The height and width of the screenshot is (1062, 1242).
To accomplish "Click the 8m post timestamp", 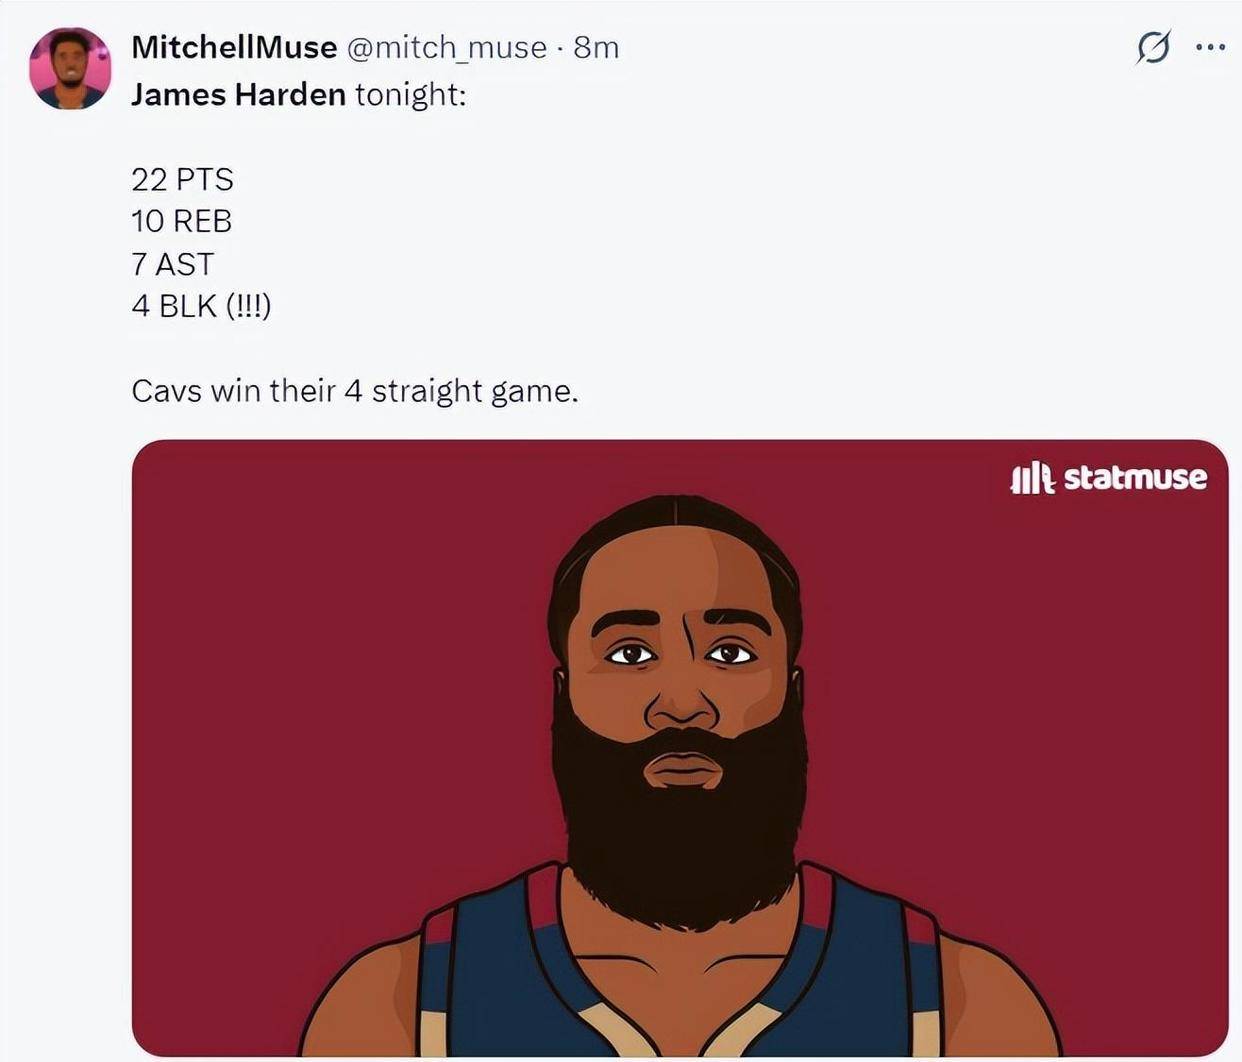I will tap(596, 47).
